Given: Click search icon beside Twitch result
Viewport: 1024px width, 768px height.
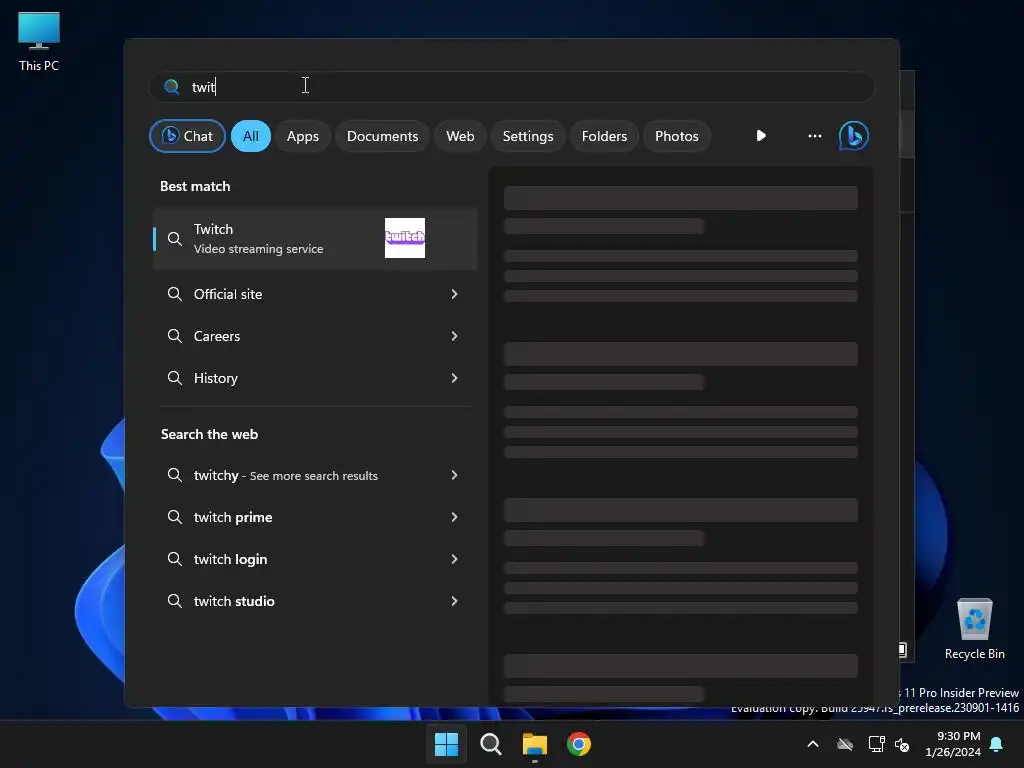Looking at the screenshot, I should [x=174, y=238].
